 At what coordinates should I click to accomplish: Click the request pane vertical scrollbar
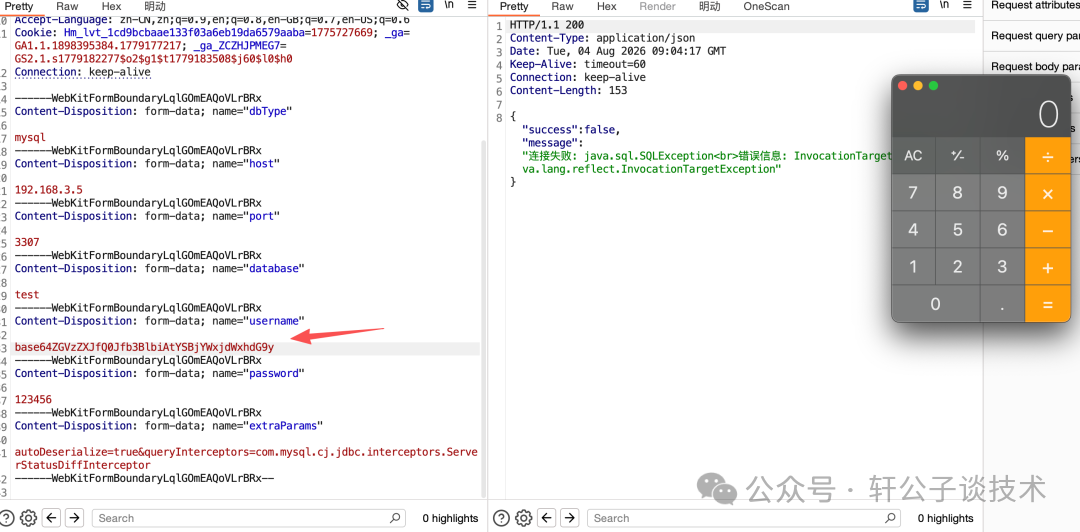[x=484, y=317]
